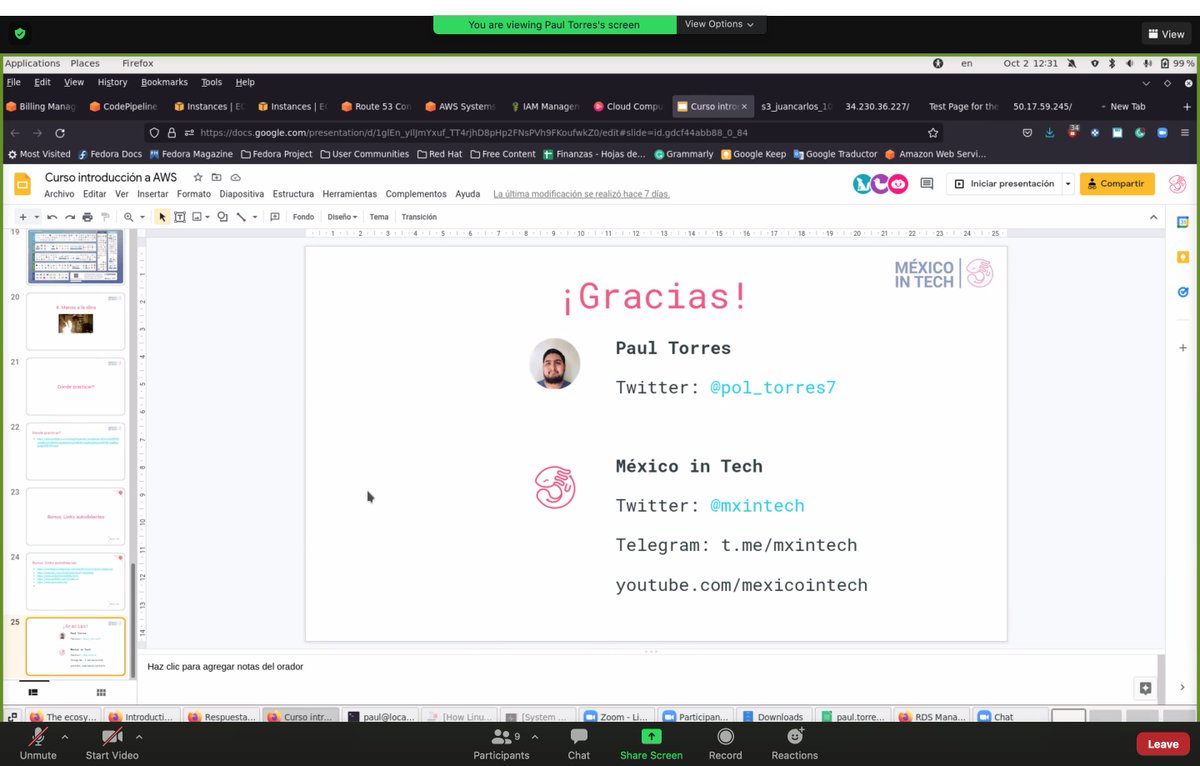The width and height of the screenshot is (1200, 766).
Task: Add a comment with the comment icon
Action: point(275,217)
